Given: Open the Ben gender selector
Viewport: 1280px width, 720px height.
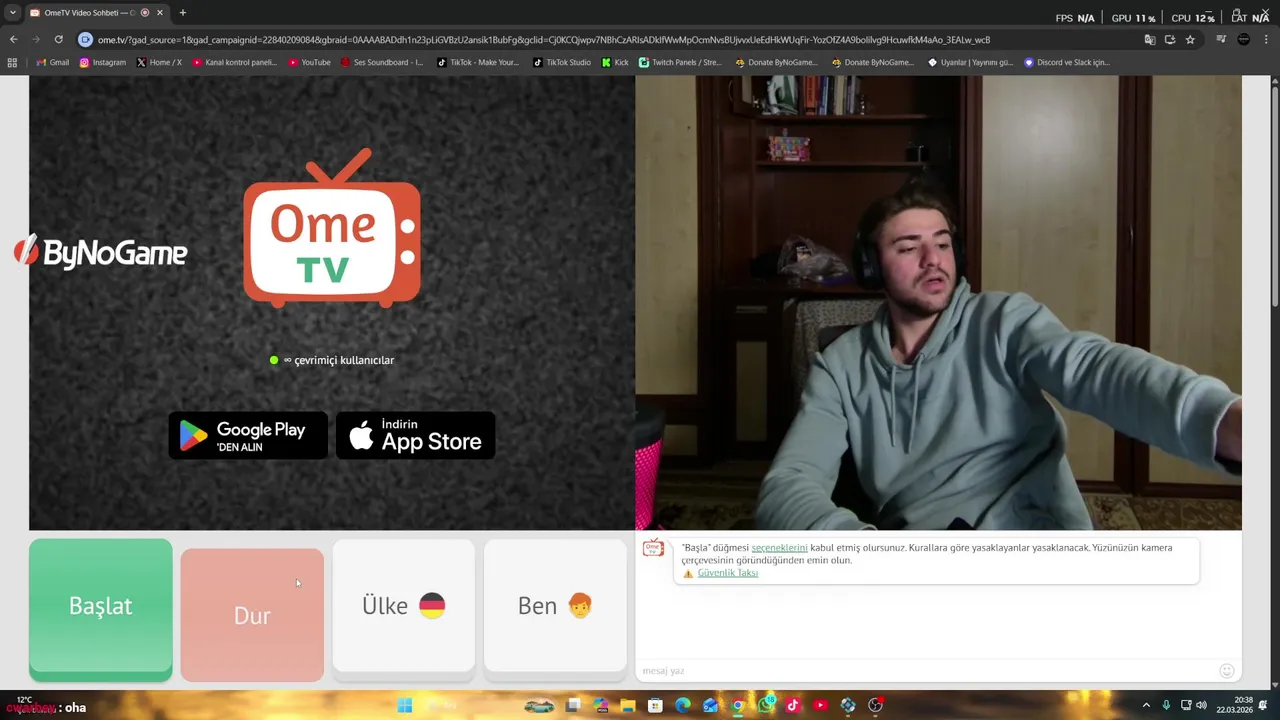Looking at the screenshot, I should [x=555, y=606].
